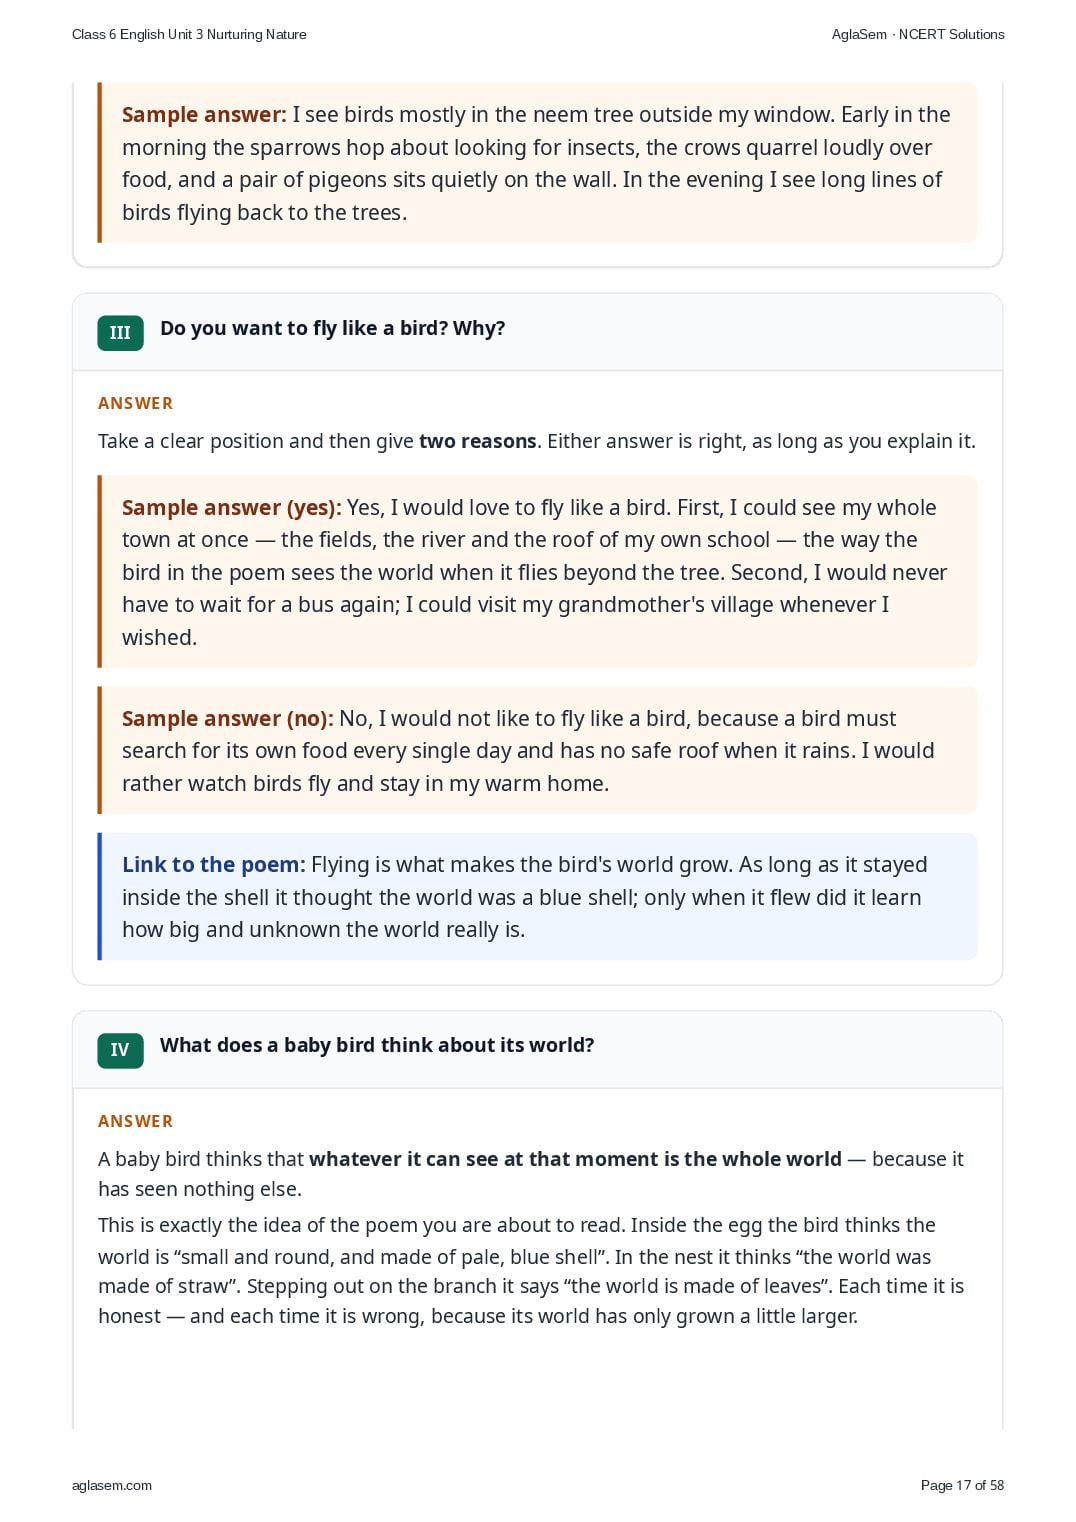1076x1522 pixels.
Task: Click the orange bar beside the yes sample answer
Action: point(100,571)
